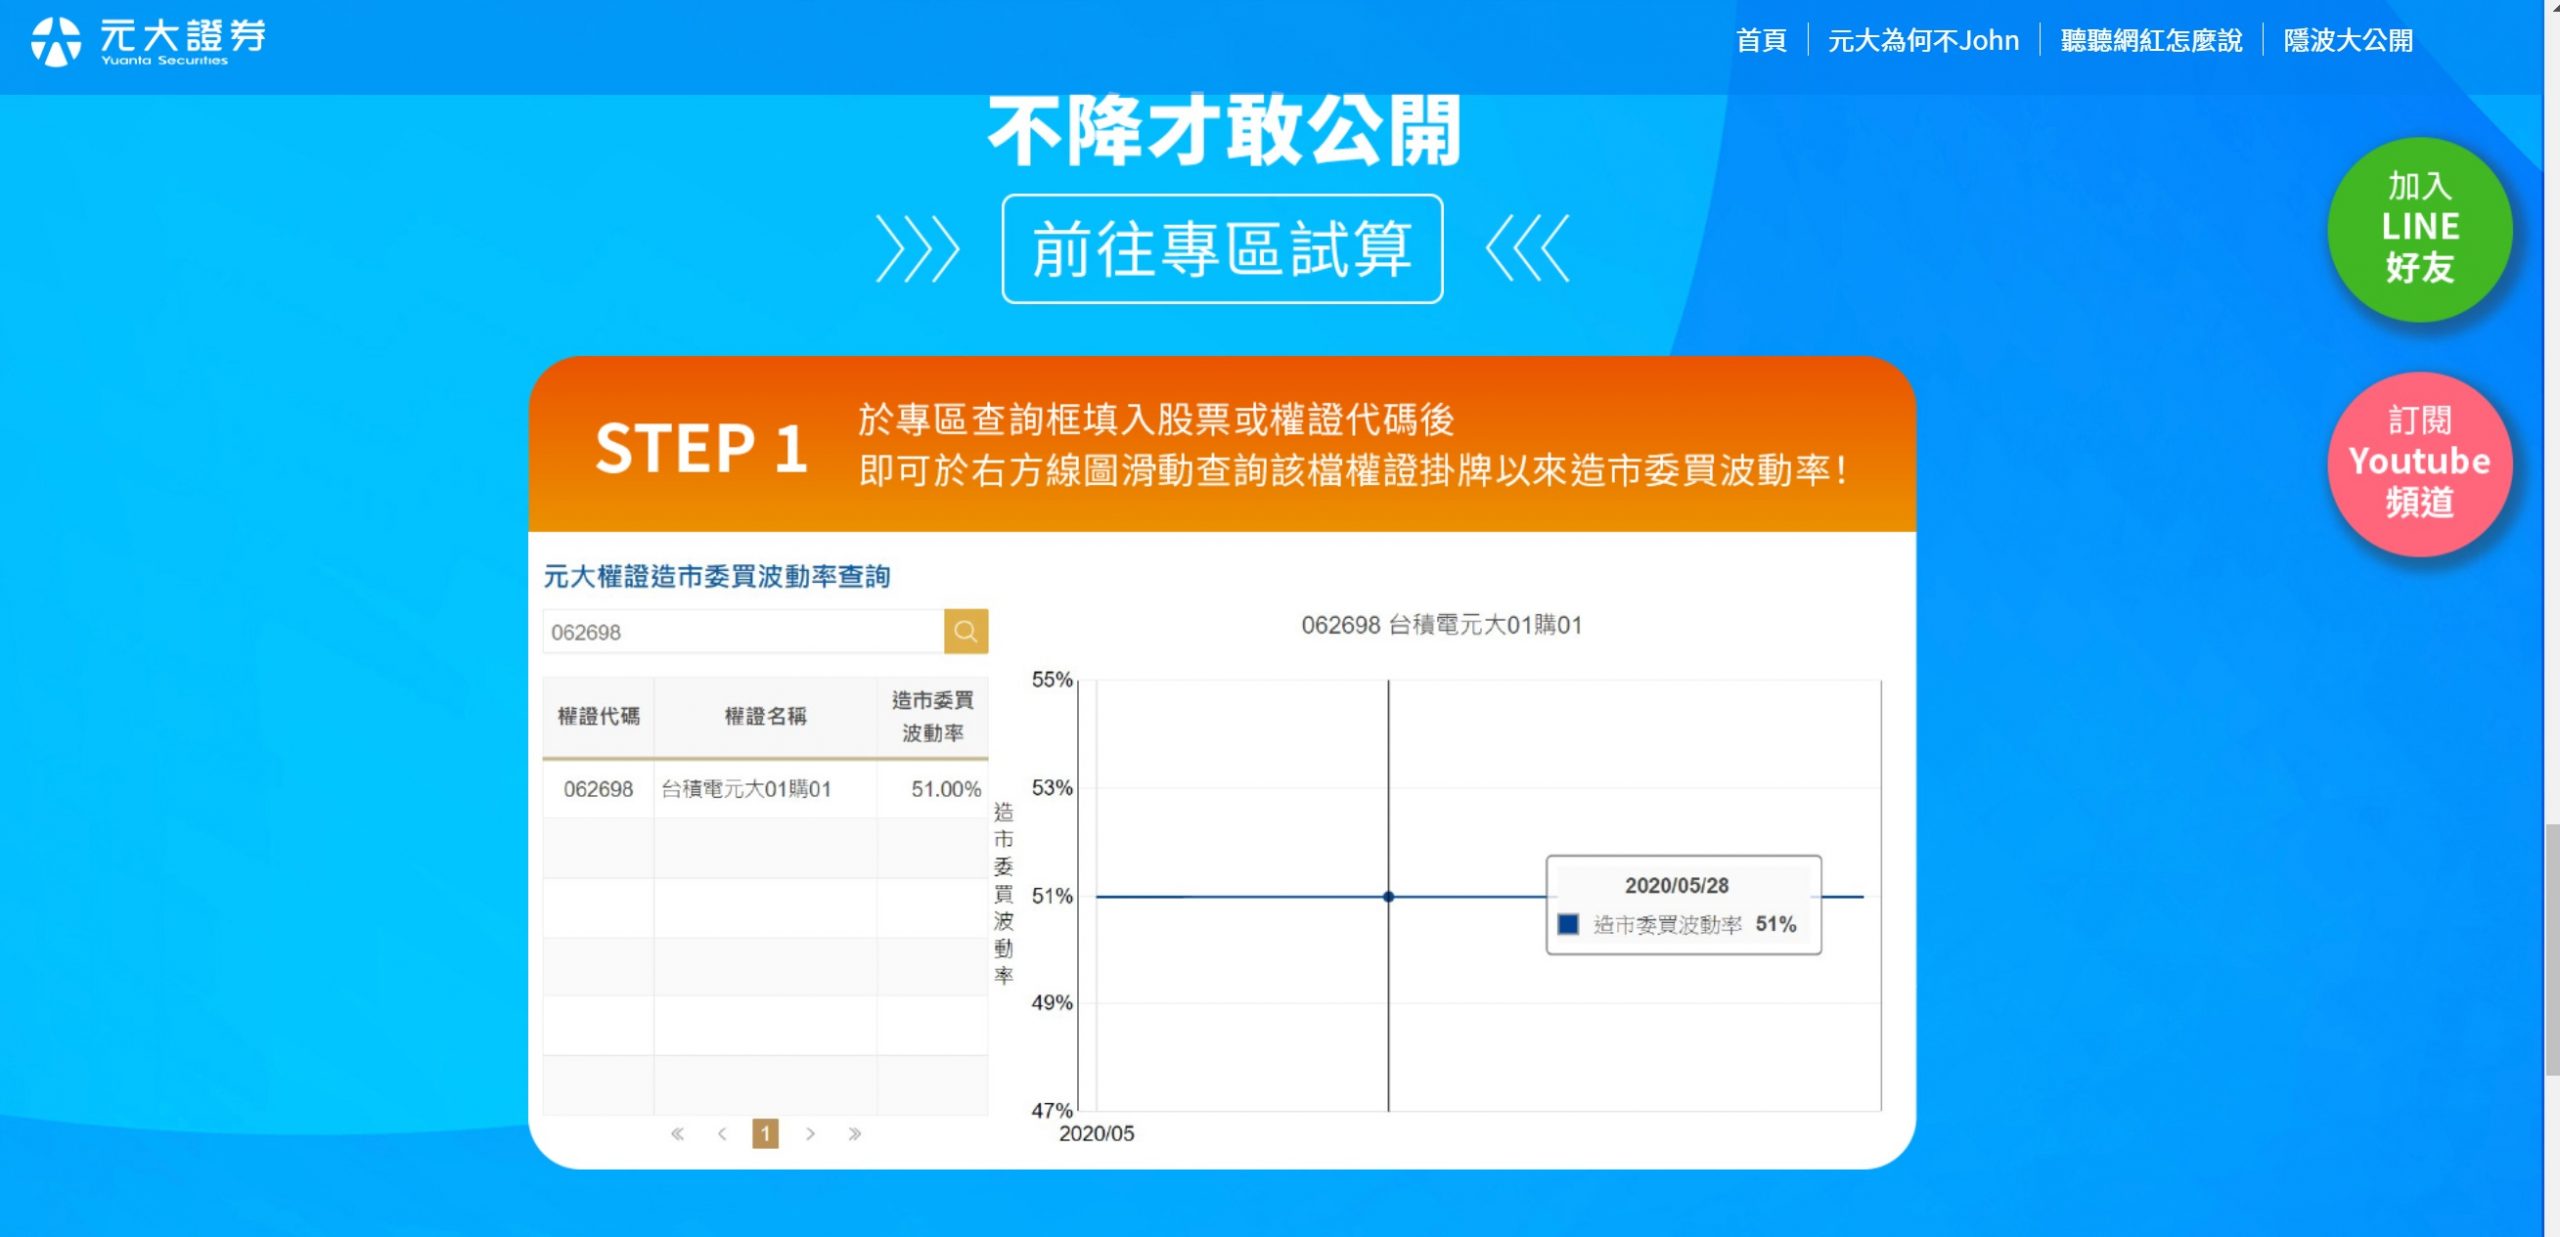
Task: Click 2020/05/28 date in chart tooltip
Action: pos(1676,885)
